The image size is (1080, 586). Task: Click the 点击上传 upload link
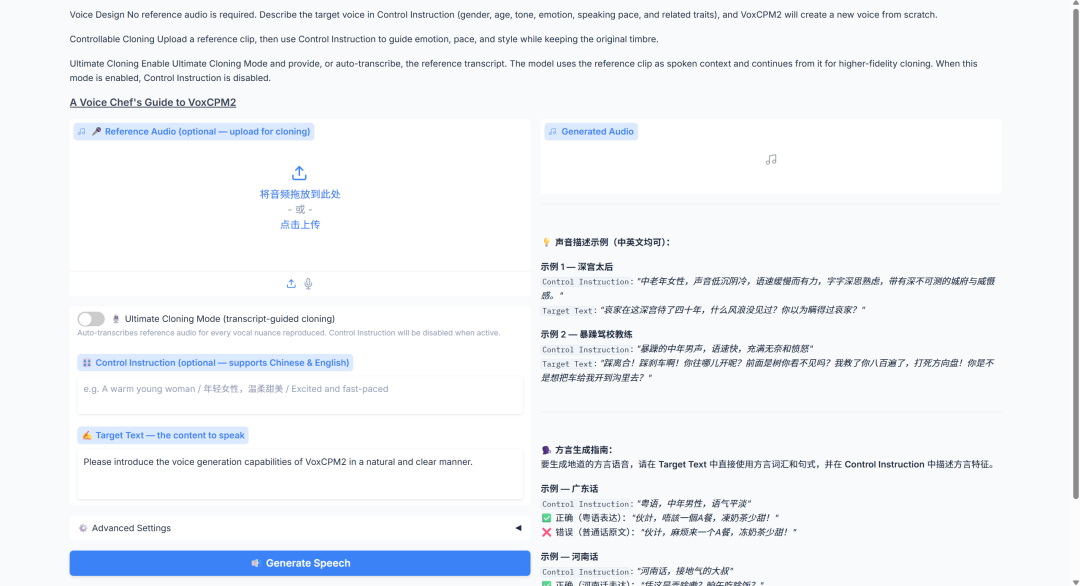coord(300,225)
